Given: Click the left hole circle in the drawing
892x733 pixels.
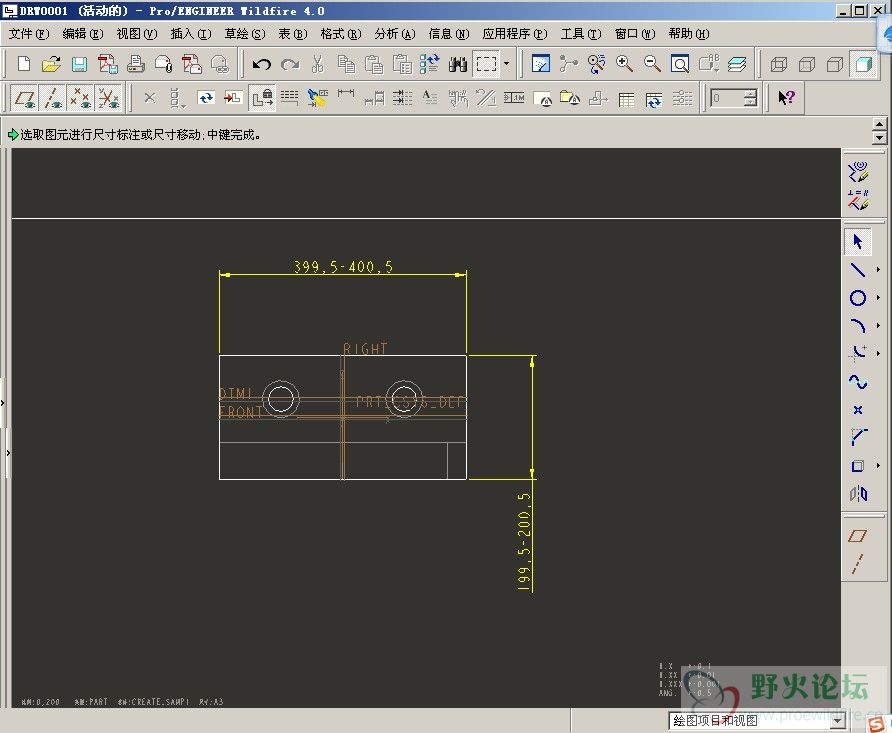Looking at the screenshot, I should pyautogui.click(x=280, y=399).
